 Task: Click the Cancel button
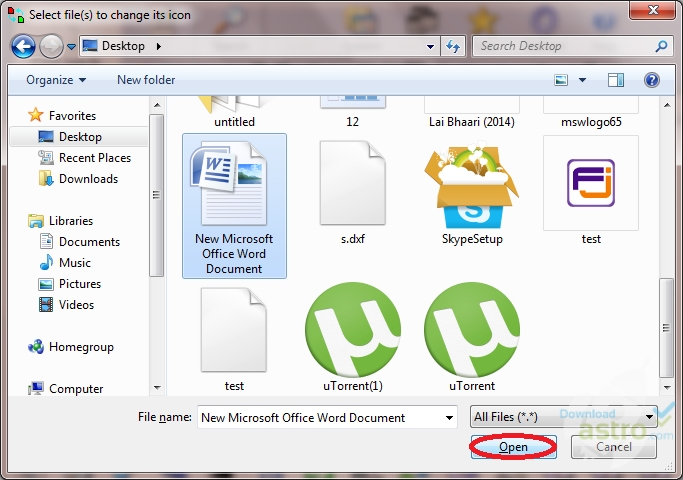(x=614, y=447)
